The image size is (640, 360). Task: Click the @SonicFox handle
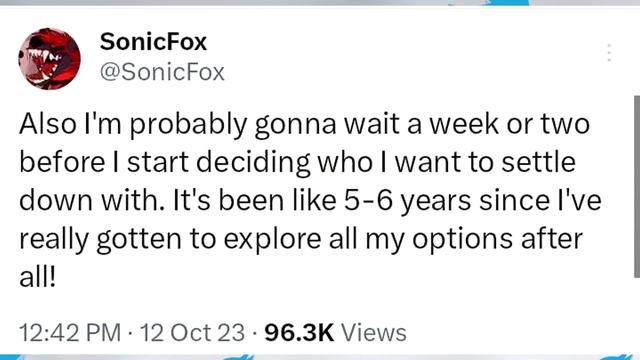point(162,72)
